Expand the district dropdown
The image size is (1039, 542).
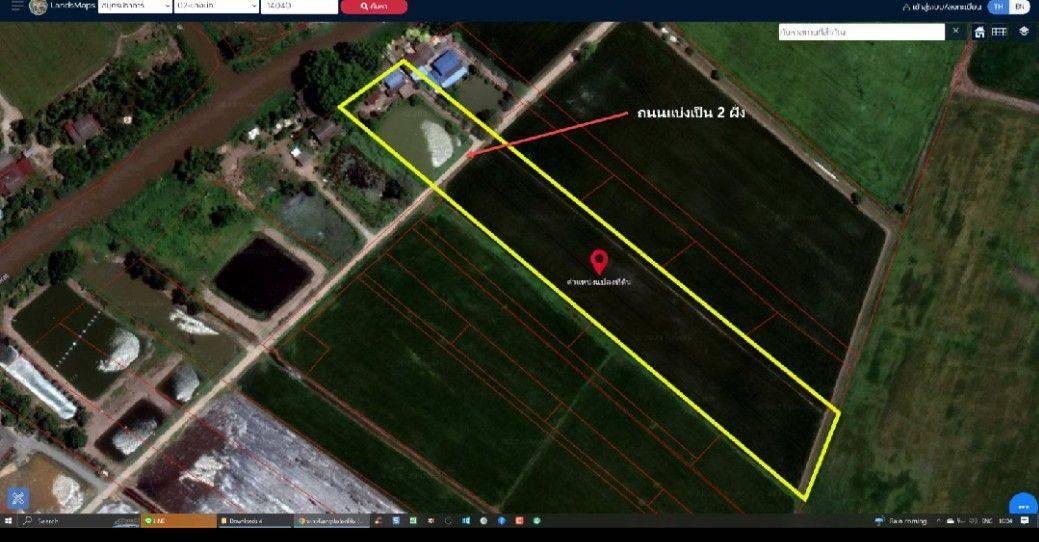coord(212,6)
